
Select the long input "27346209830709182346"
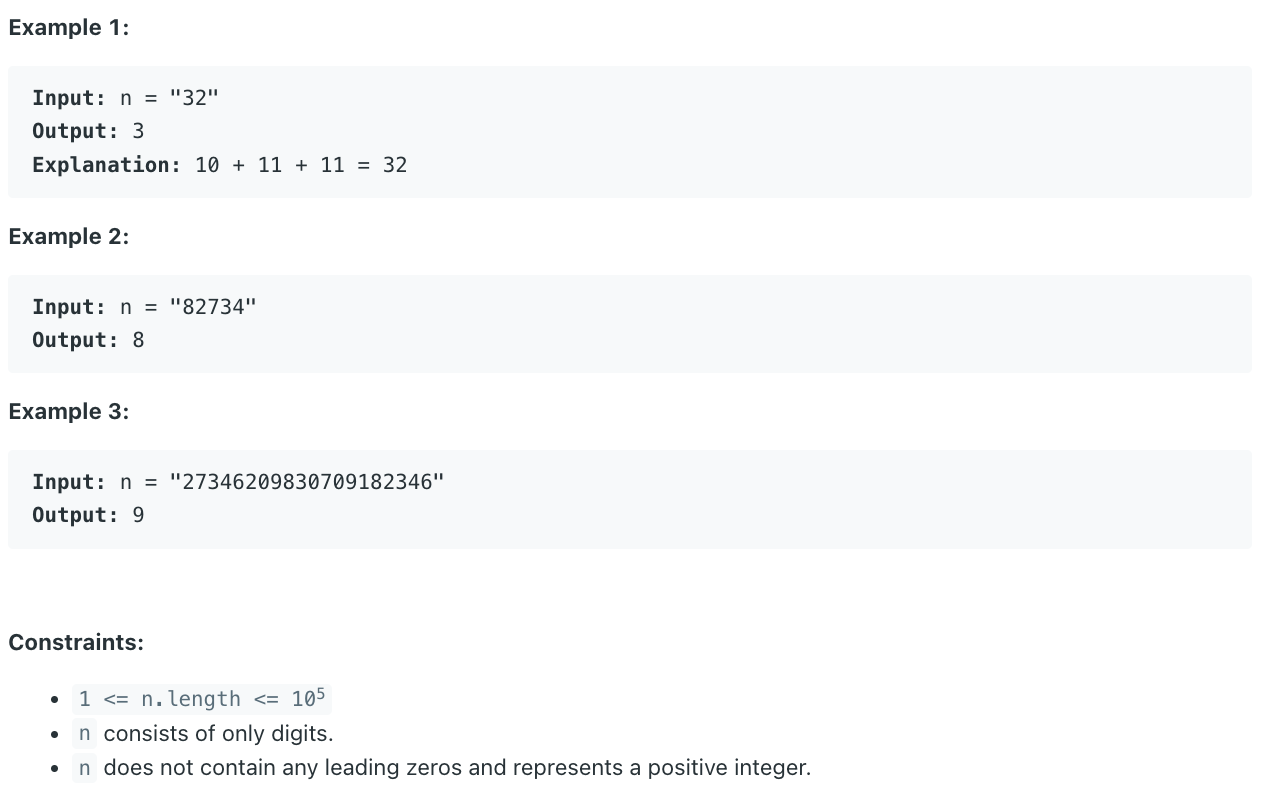click(x=307, y=482)
